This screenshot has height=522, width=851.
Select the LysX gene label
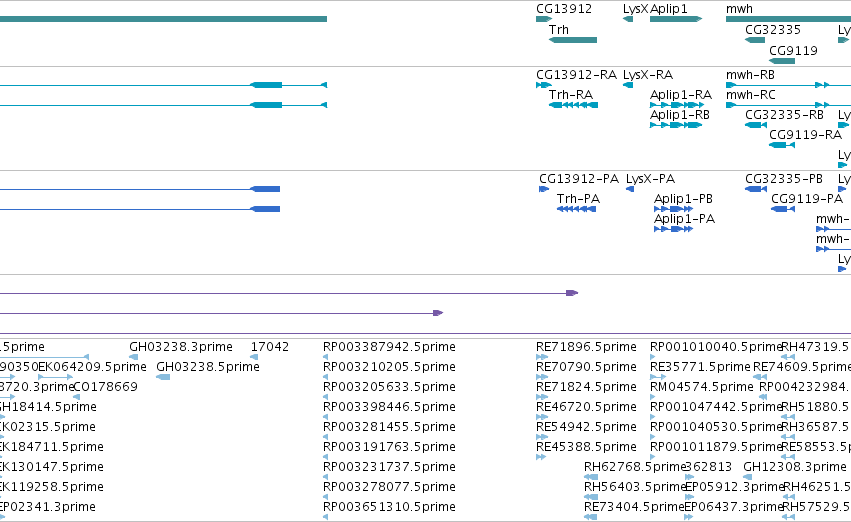pos(636,9)
